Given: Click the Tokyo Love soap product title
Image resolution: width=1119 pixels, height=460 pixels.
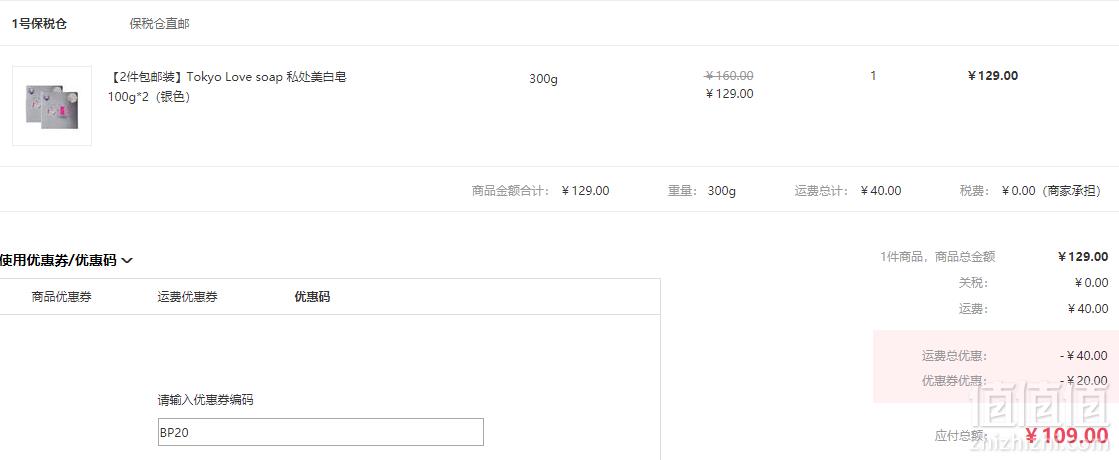Looking at the screenshot, I should point(227,87).
